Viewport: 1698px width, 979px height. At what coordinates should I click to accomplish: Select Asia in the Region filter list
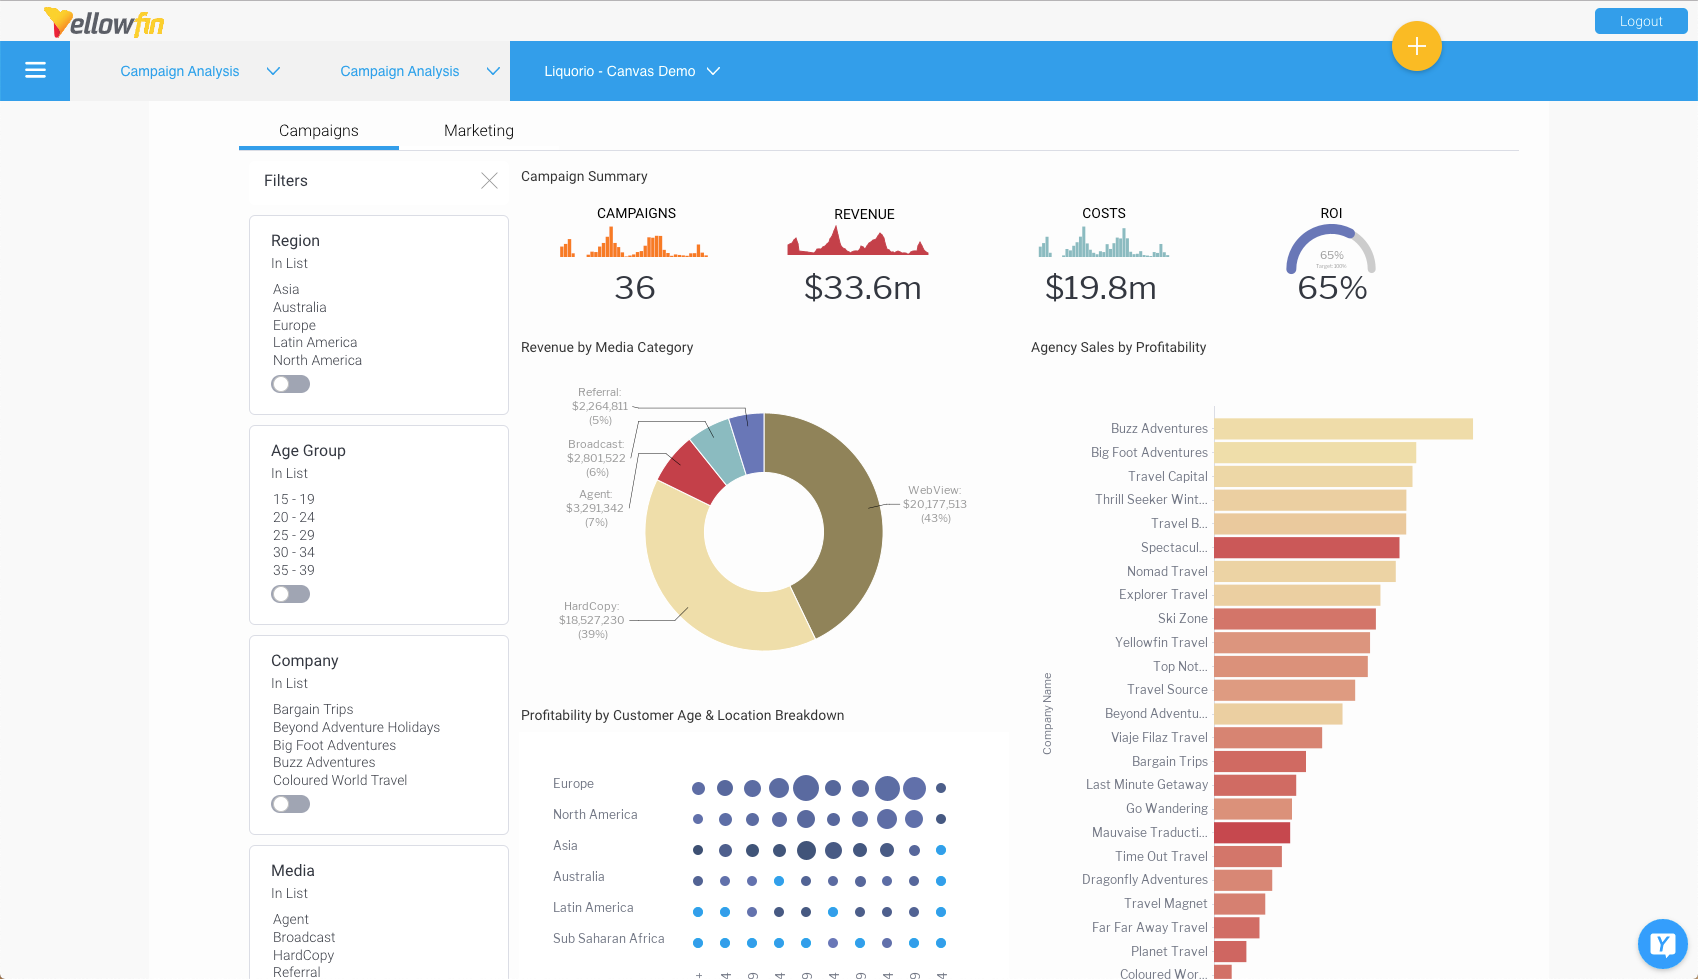(x=286, y=289)
